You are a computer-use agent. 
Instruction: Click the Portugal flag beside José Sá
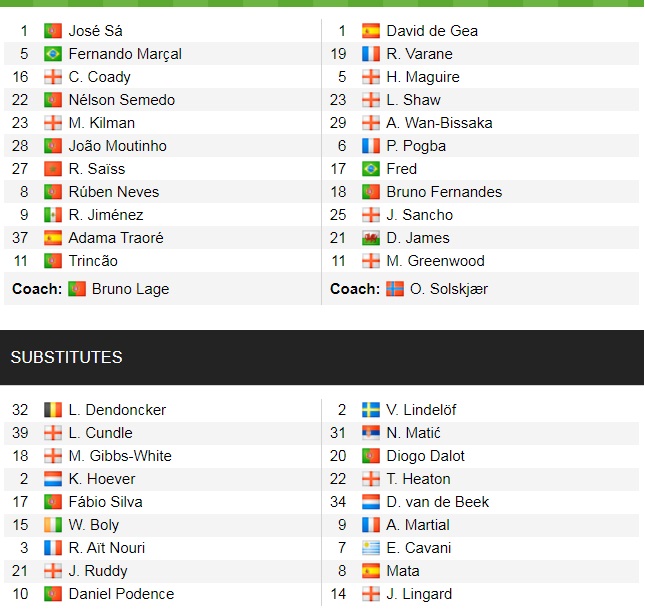click(53, 31)
